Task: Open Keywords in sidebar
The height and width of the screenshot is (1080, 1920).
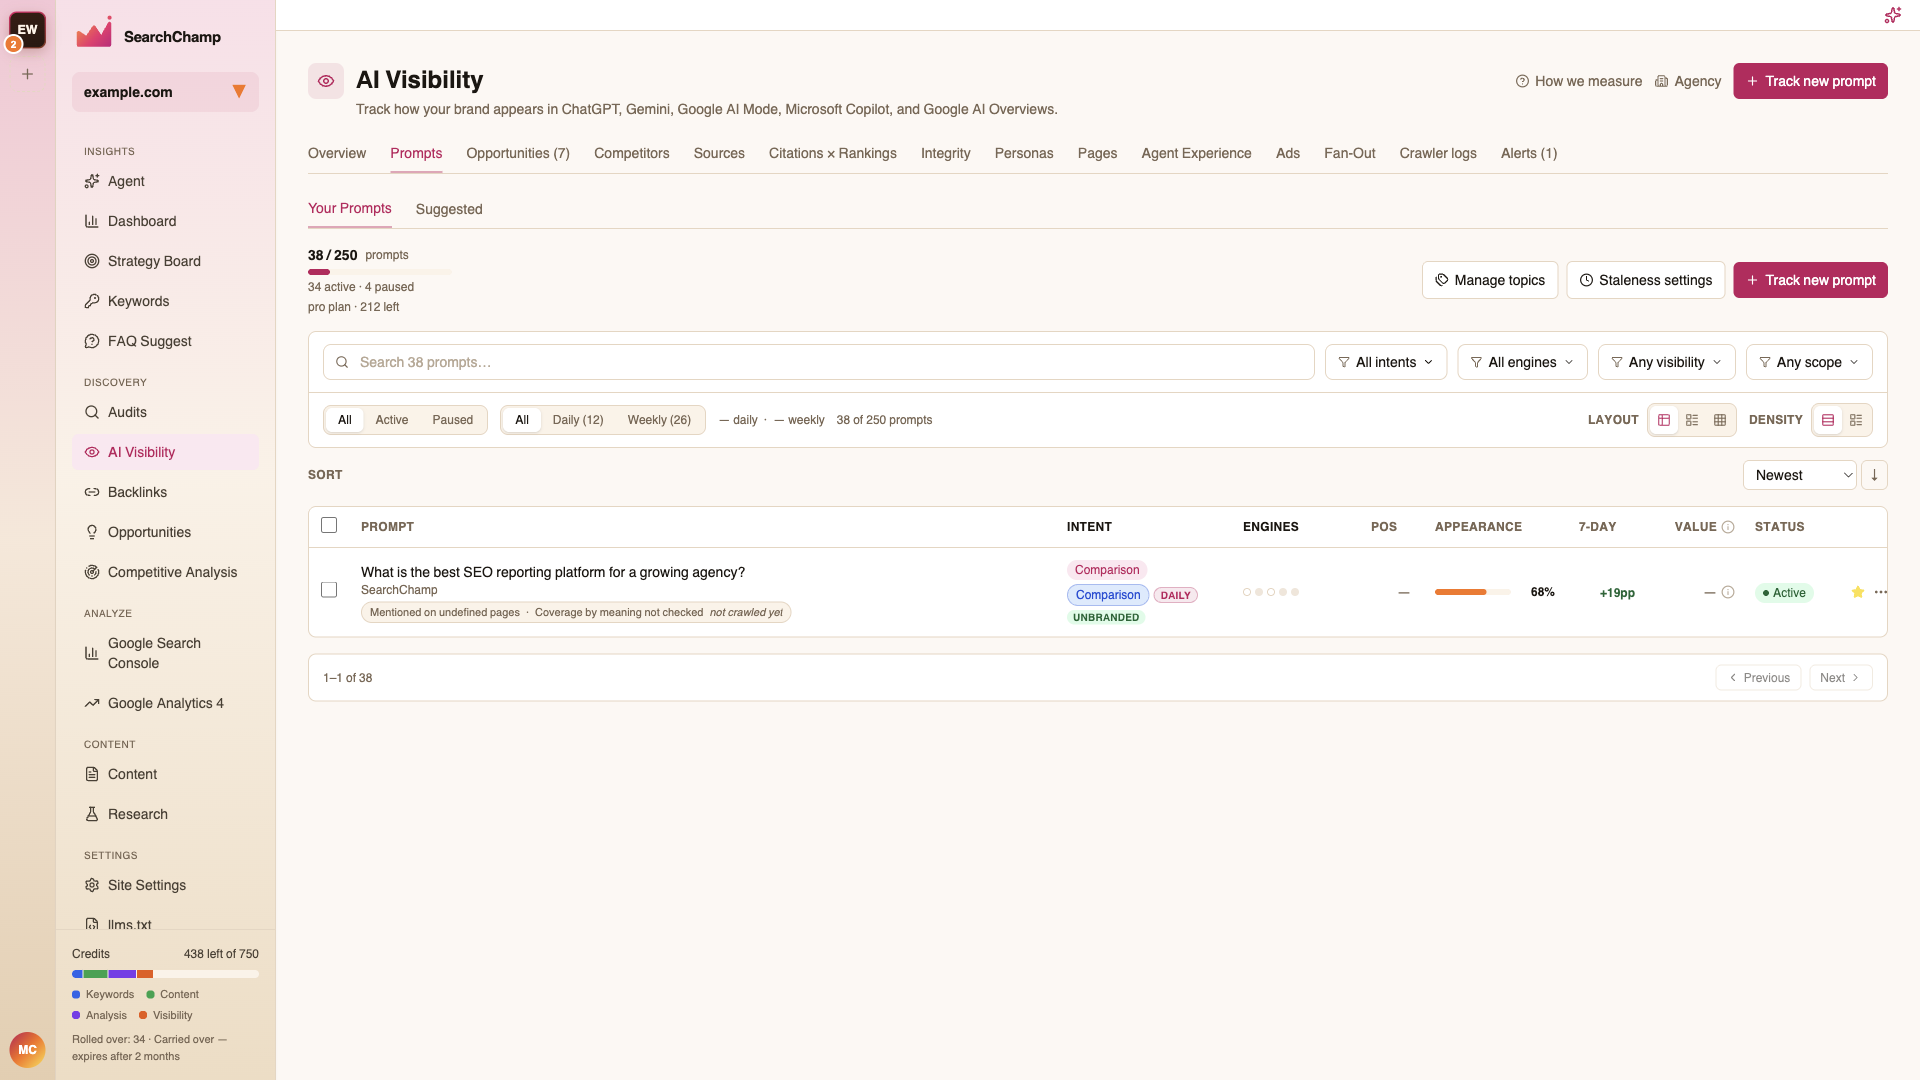Action: point(165,301)
